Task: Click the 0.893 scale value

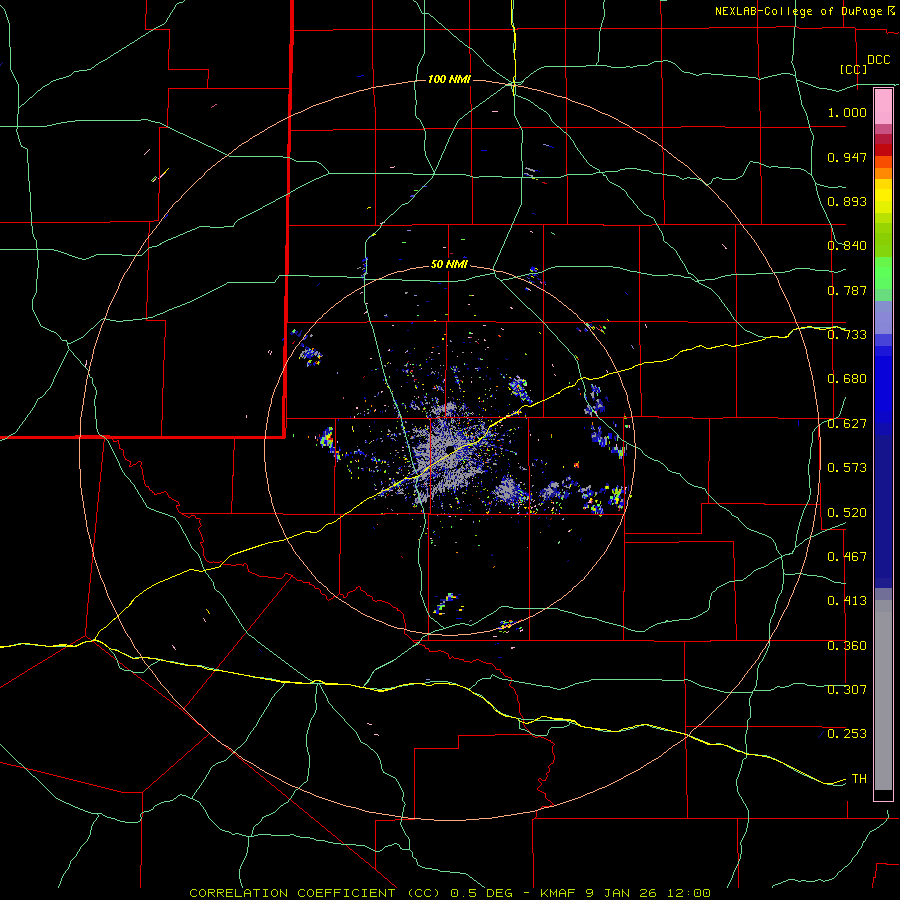Action: (847, 201)
